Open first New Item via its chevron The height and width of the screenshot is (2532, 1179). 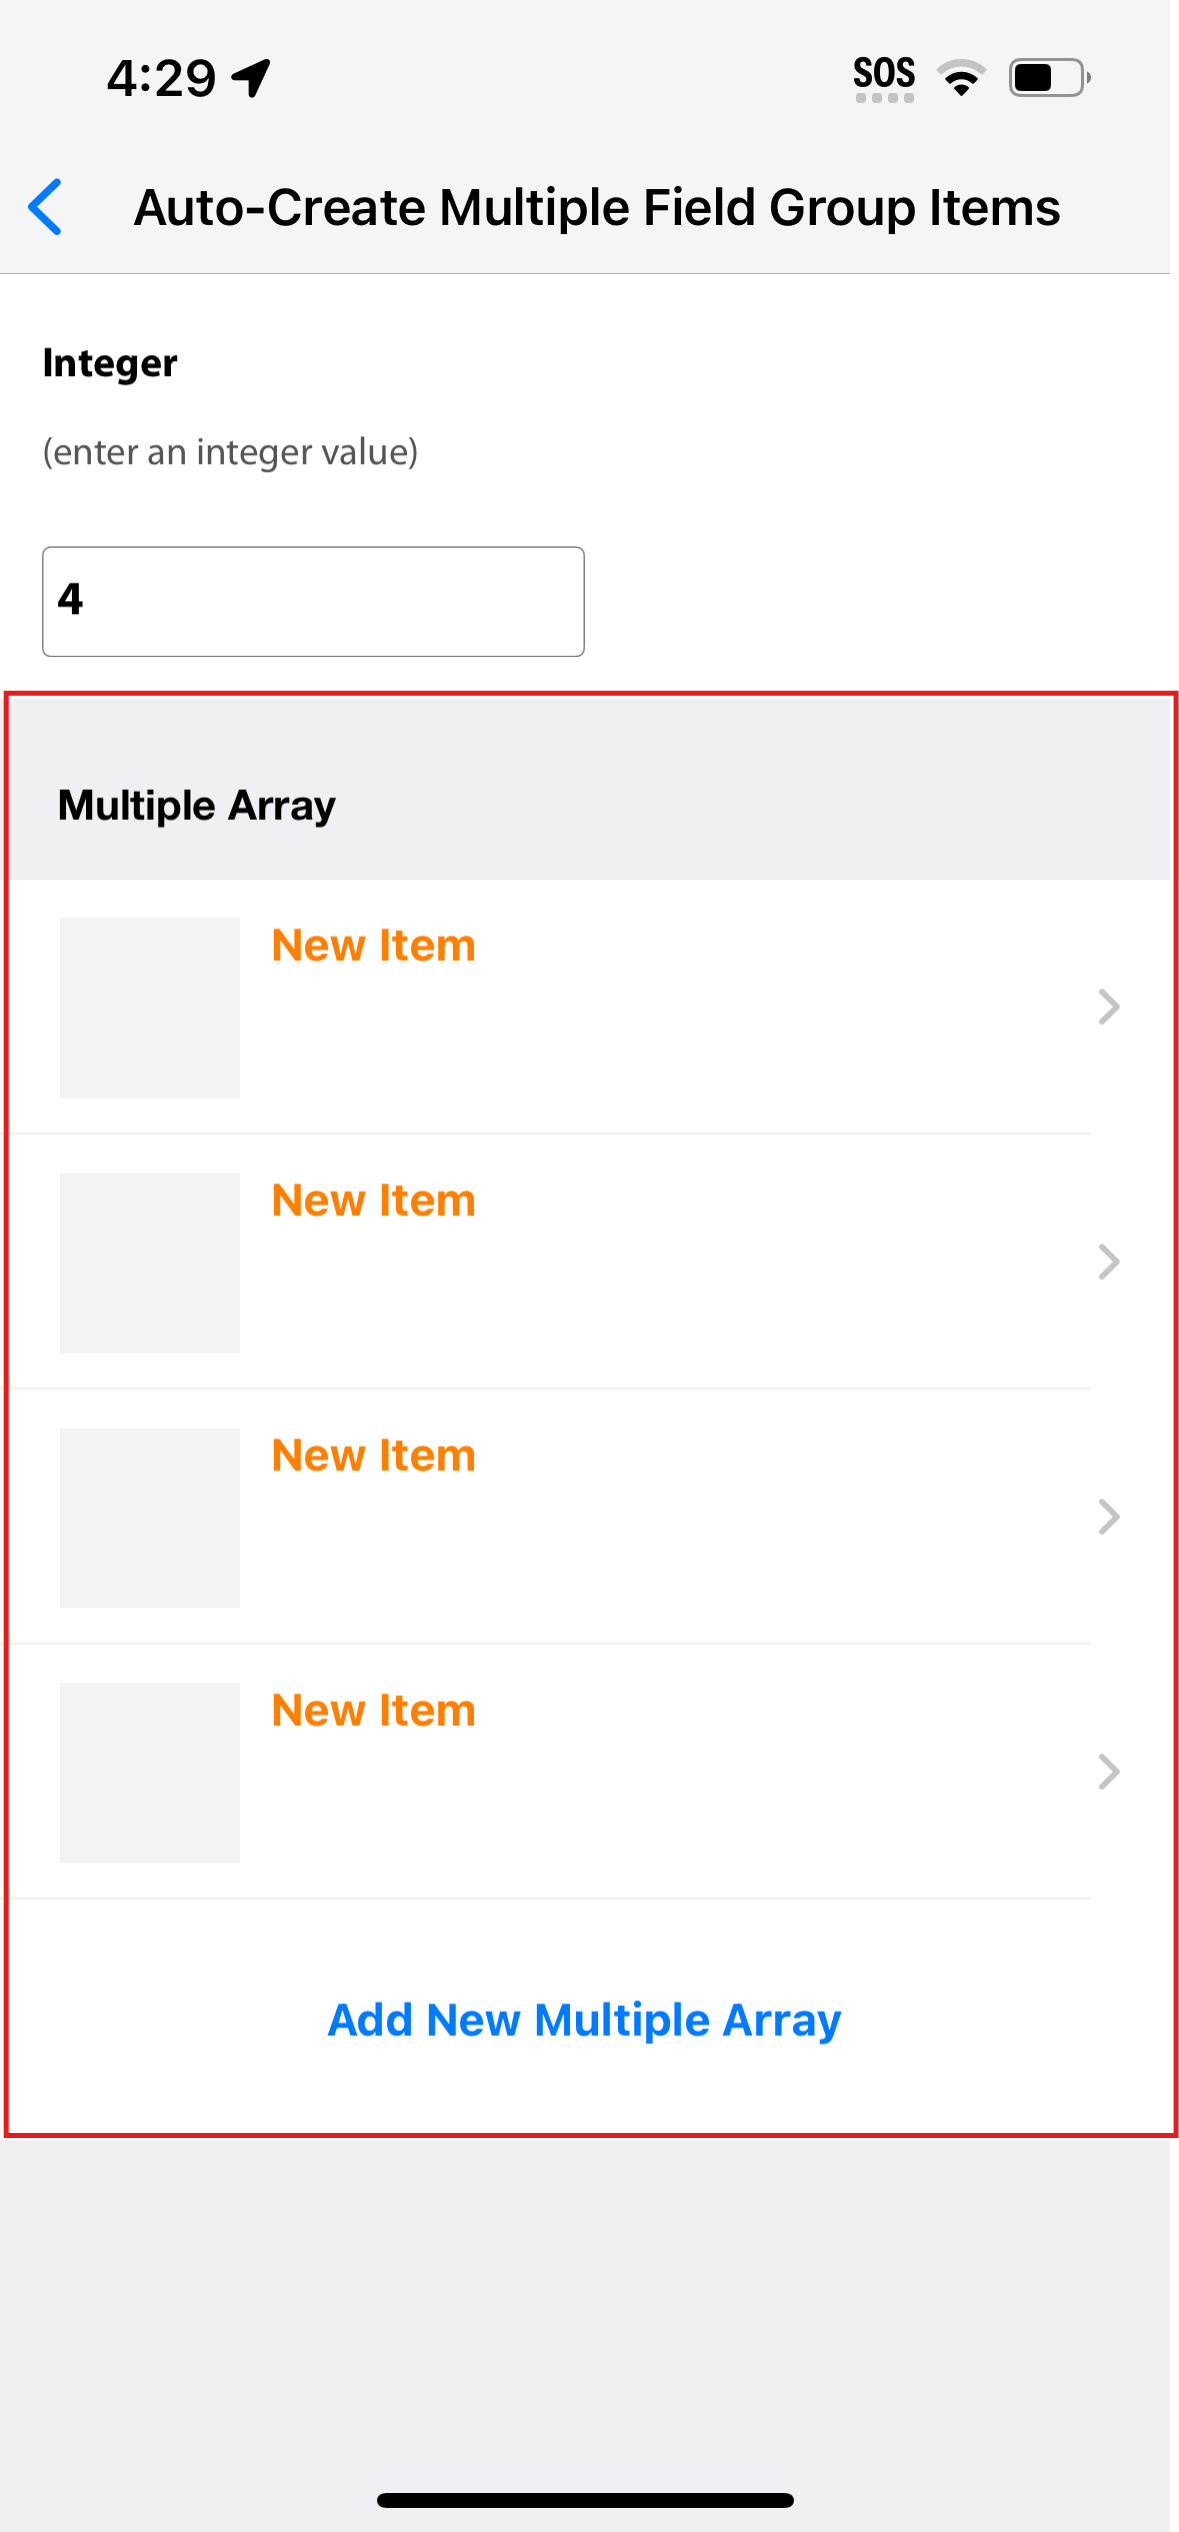point(1108,1007)
